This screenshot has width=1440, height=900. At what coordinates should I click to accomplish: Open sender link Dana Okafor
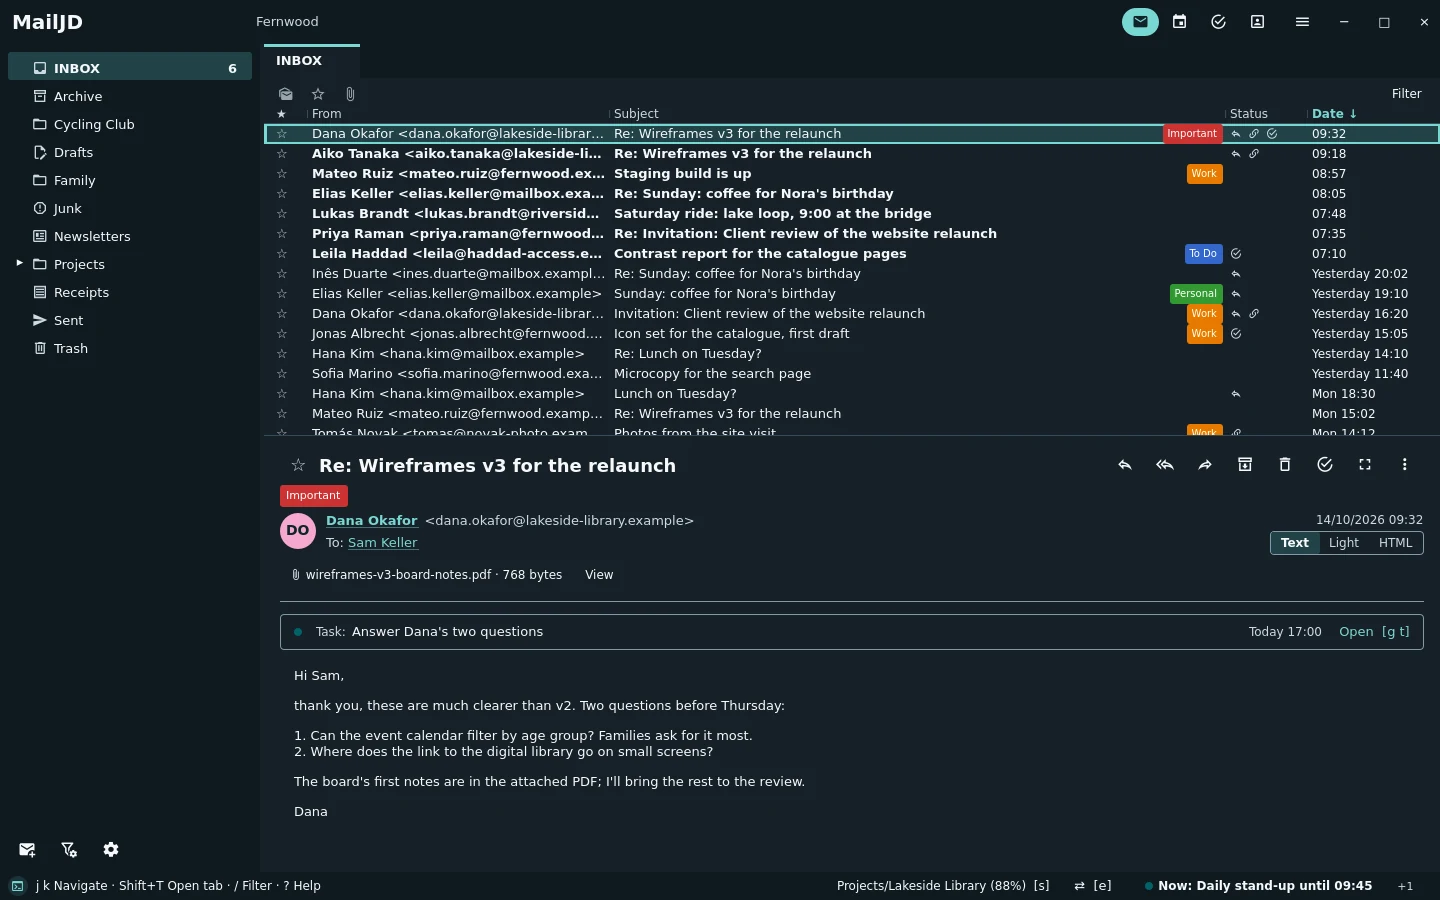(371, 521)
